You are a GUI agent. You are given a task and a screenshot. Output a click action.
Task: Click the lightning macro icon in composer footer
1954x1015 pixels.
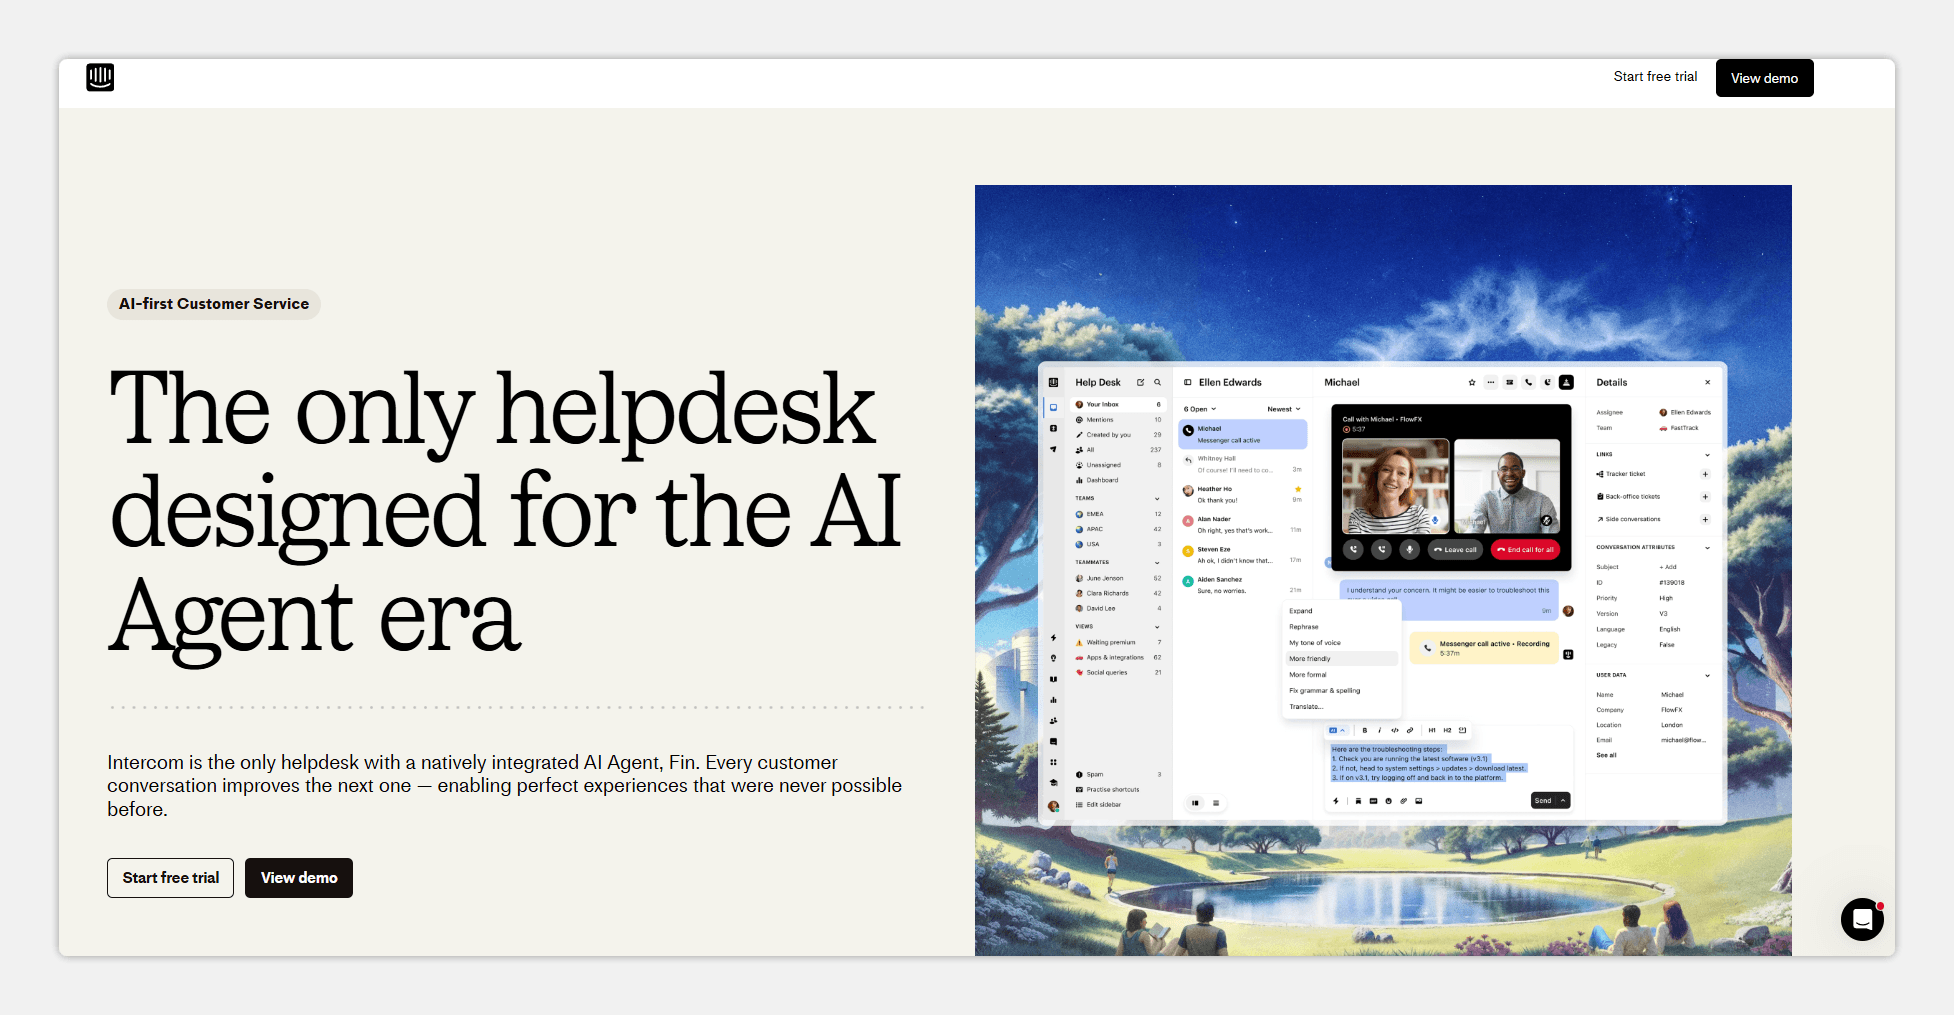point(1336,801)
